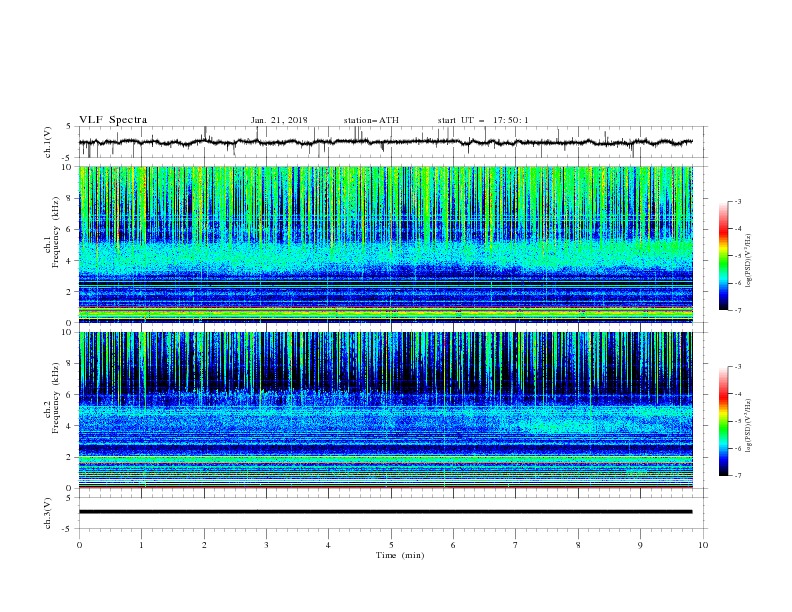Click inside the ch.2 spectrogram panel
The height and width of the screenshot is (612, 792).
click(386, 410)
